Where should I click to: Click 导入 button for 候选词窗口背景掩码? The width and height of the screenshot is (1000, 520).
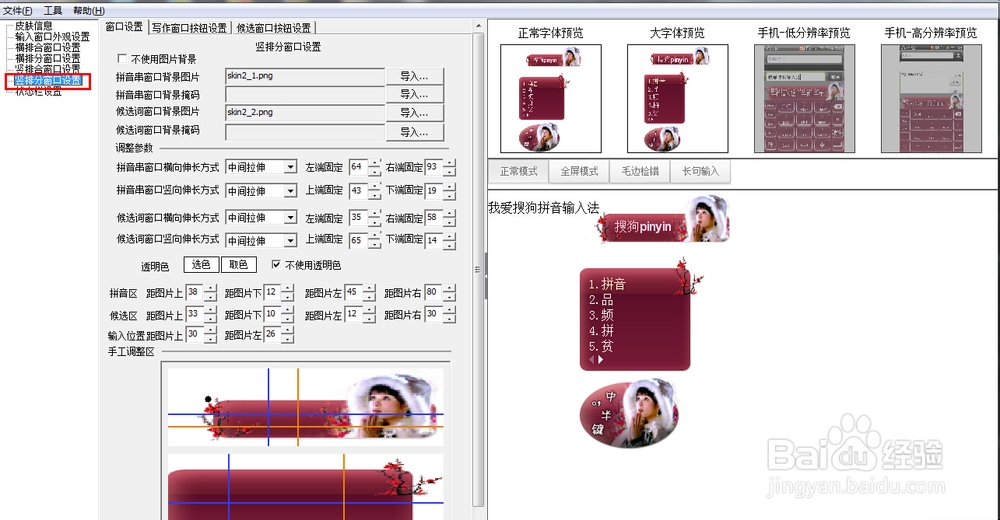[414, 132]
